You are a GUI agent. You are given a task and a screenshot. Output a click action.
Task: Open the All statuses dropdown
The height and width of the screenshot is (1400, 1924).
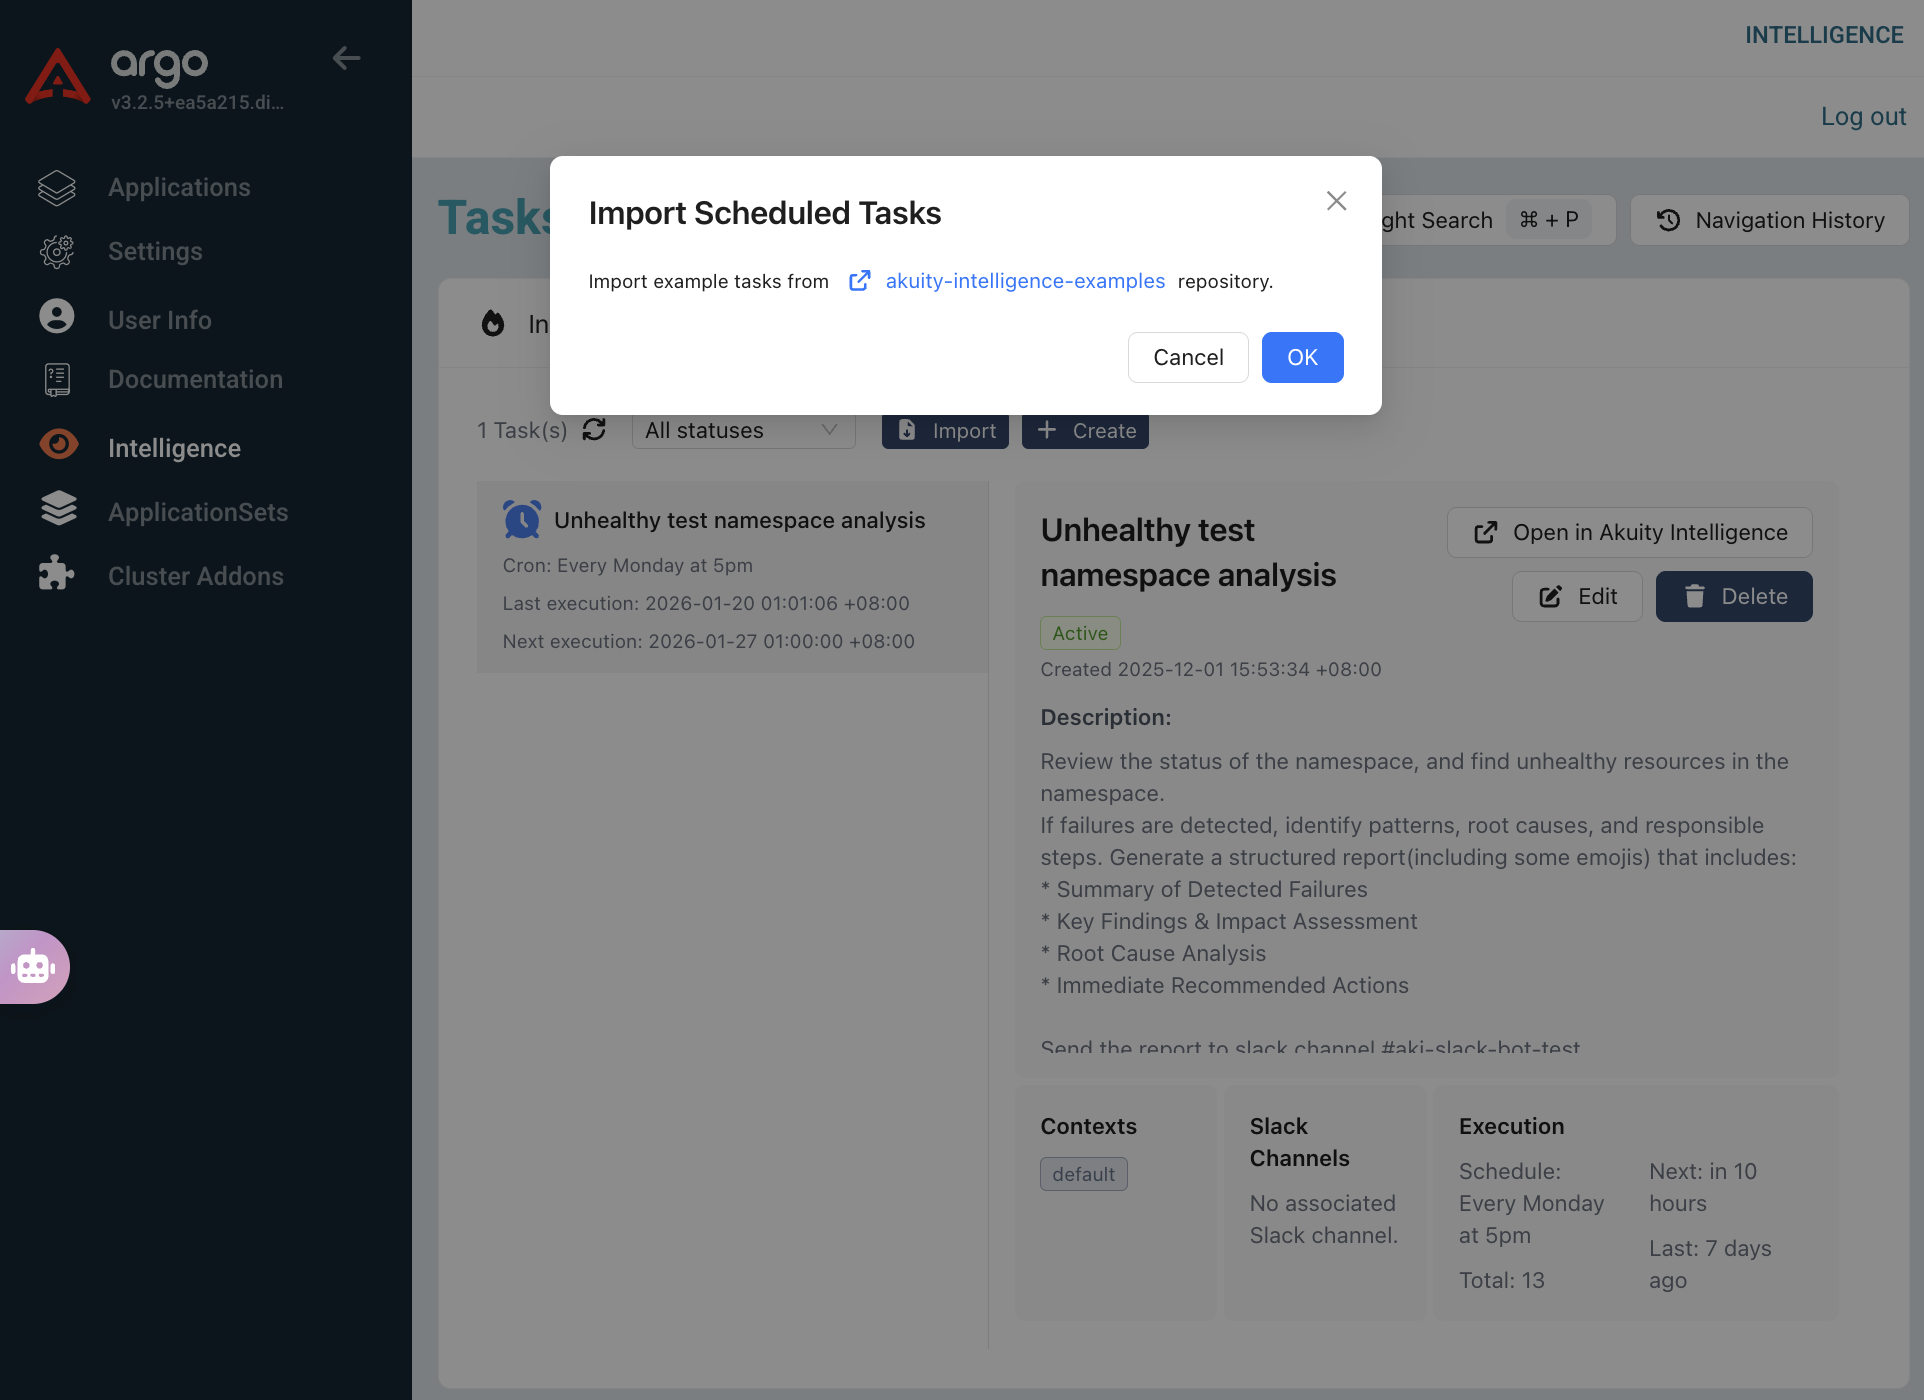click(x=743, y=430)
